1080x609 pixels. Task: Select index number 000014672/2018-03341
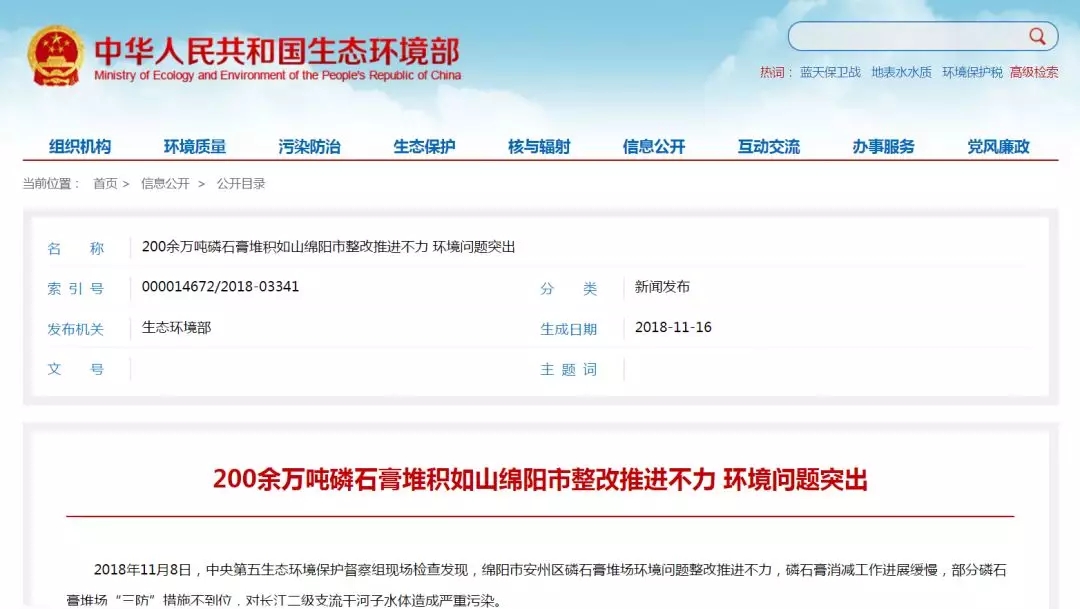click(220, 287)
